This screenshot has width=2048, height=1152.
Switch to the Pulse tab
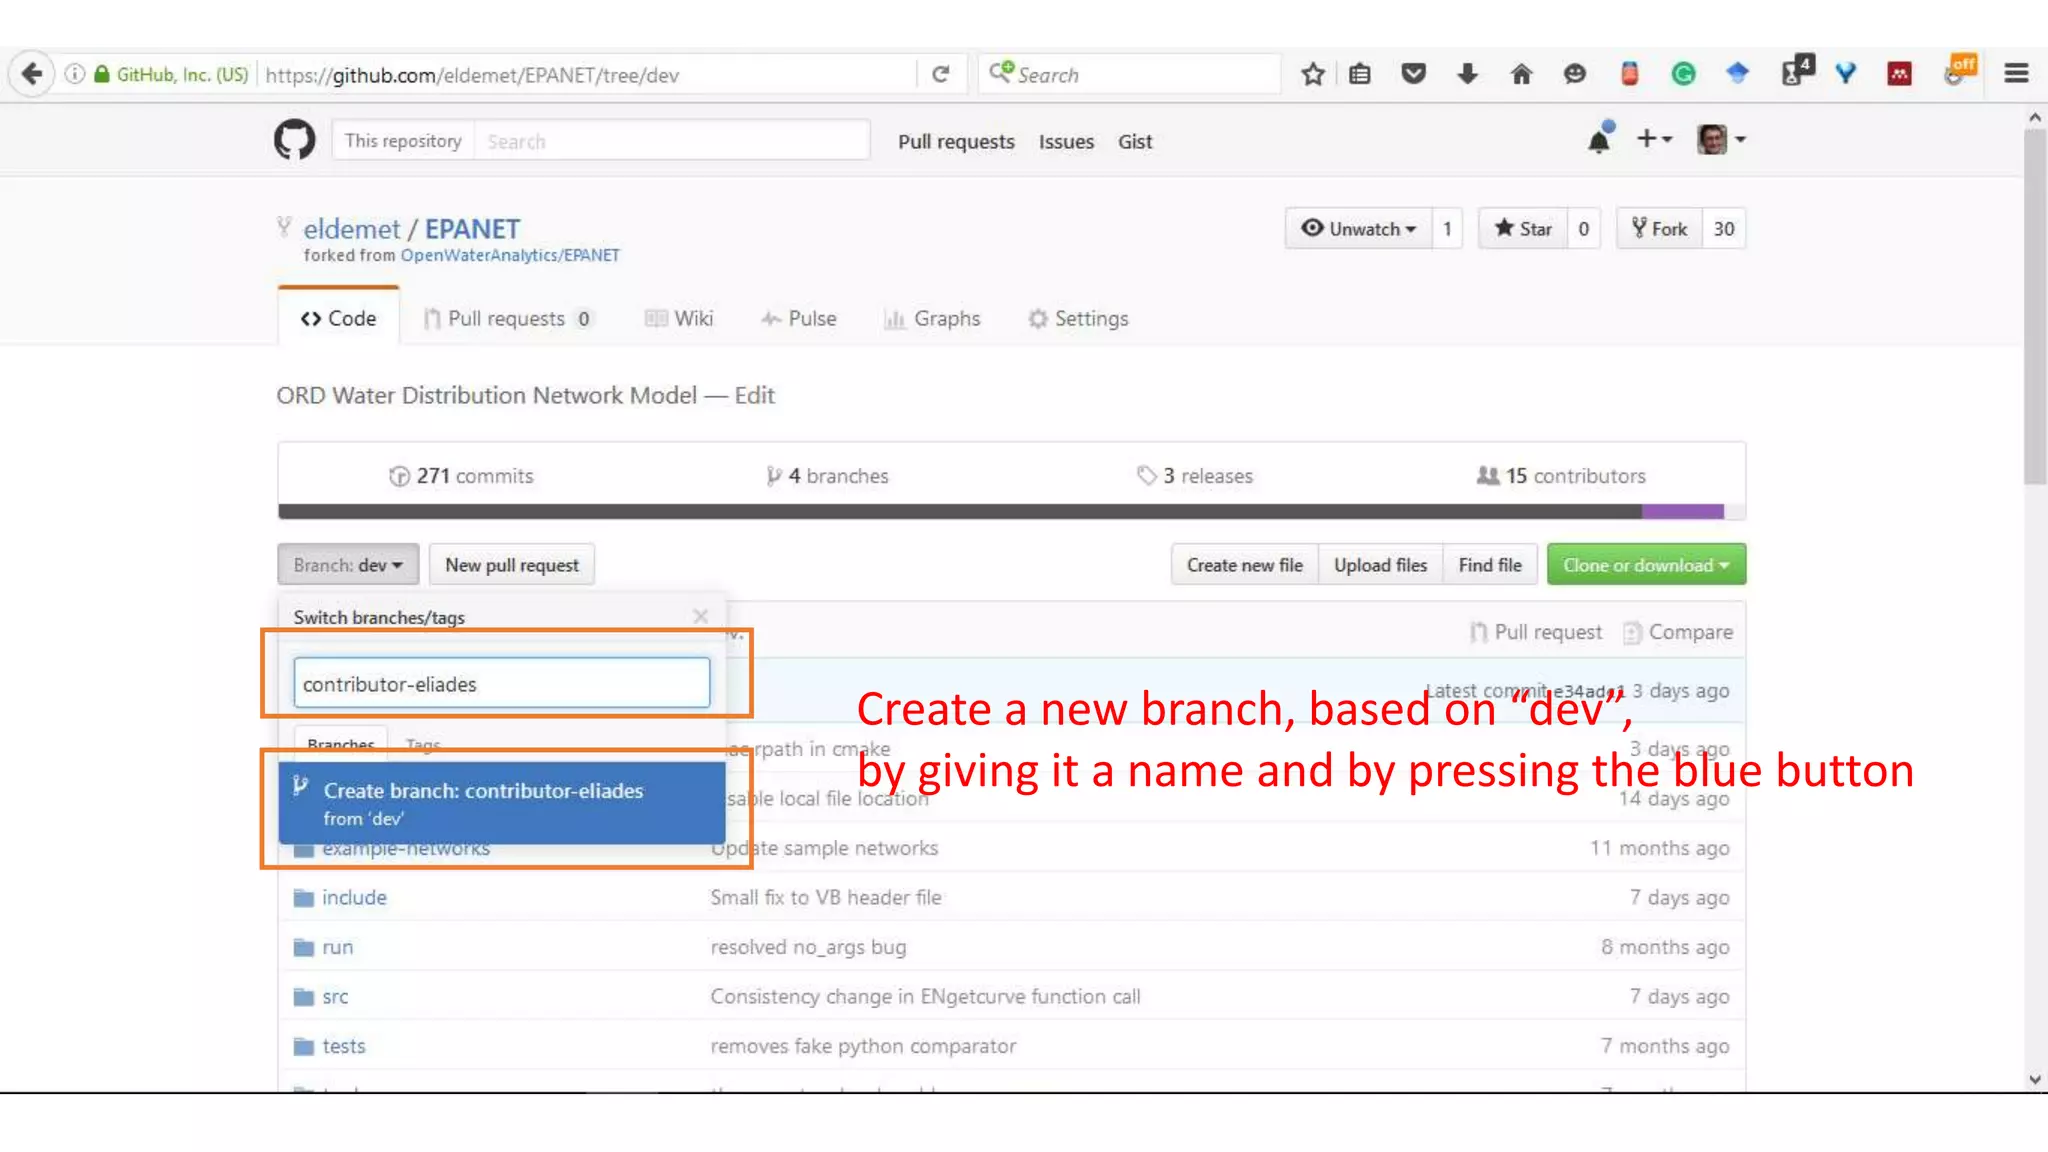tap(798, 318)
